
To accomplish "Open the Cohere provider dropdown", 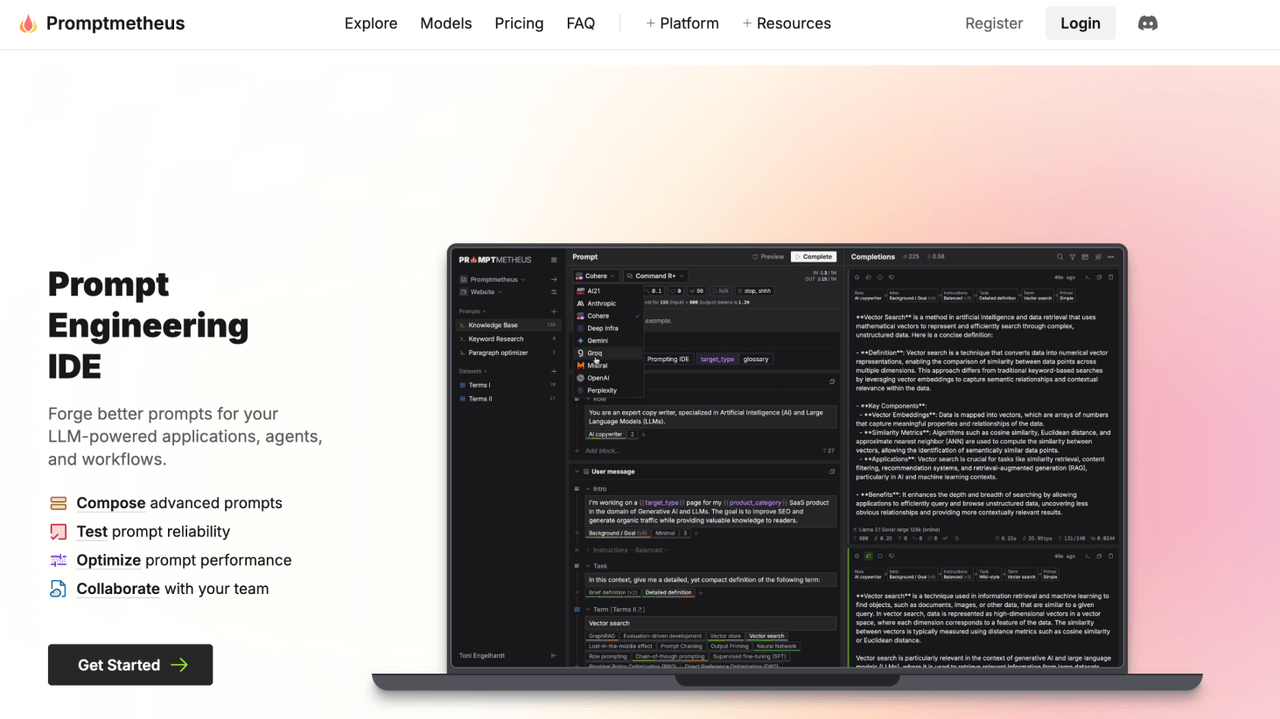I will coord(596,276).
